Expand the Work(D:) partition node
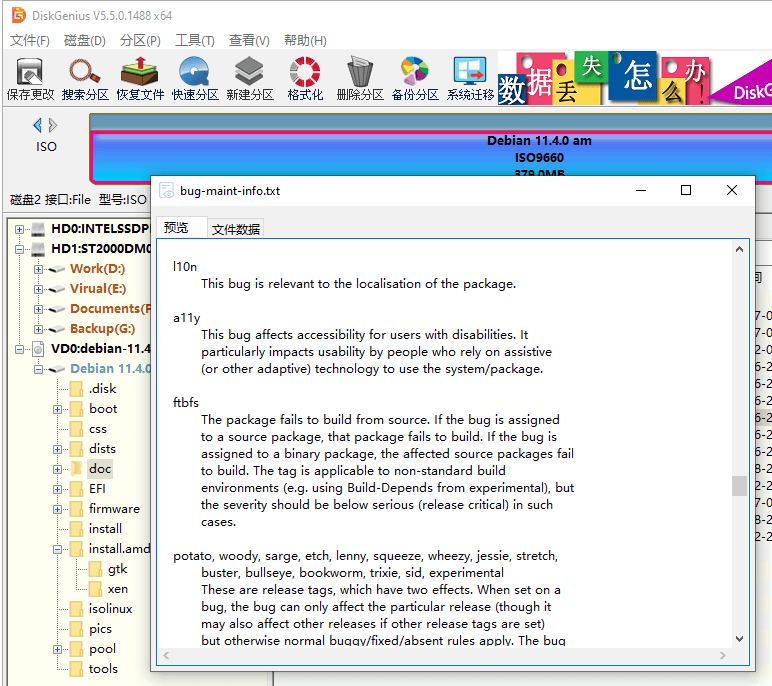This screenshot has width=772, height=686. (38, 269)
